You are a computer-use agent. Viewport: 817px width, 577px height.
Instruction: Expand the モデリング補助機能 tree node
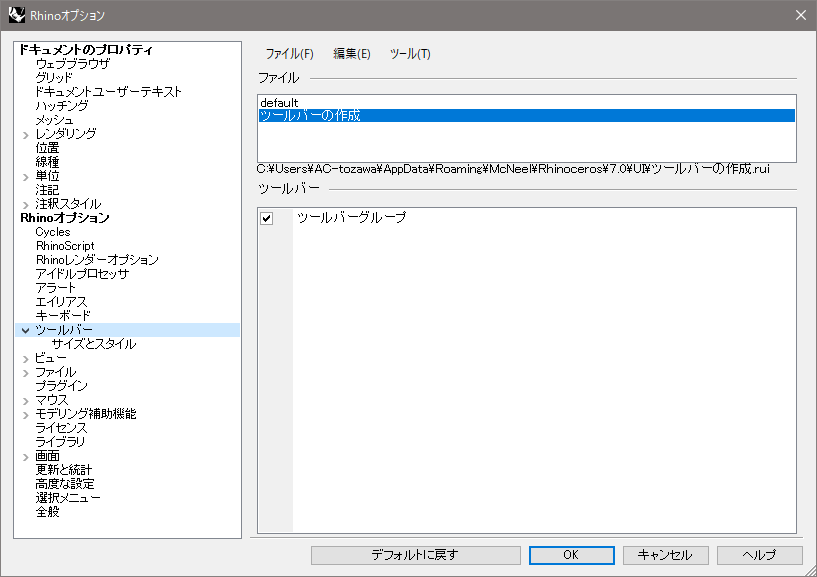pos(26,414)
